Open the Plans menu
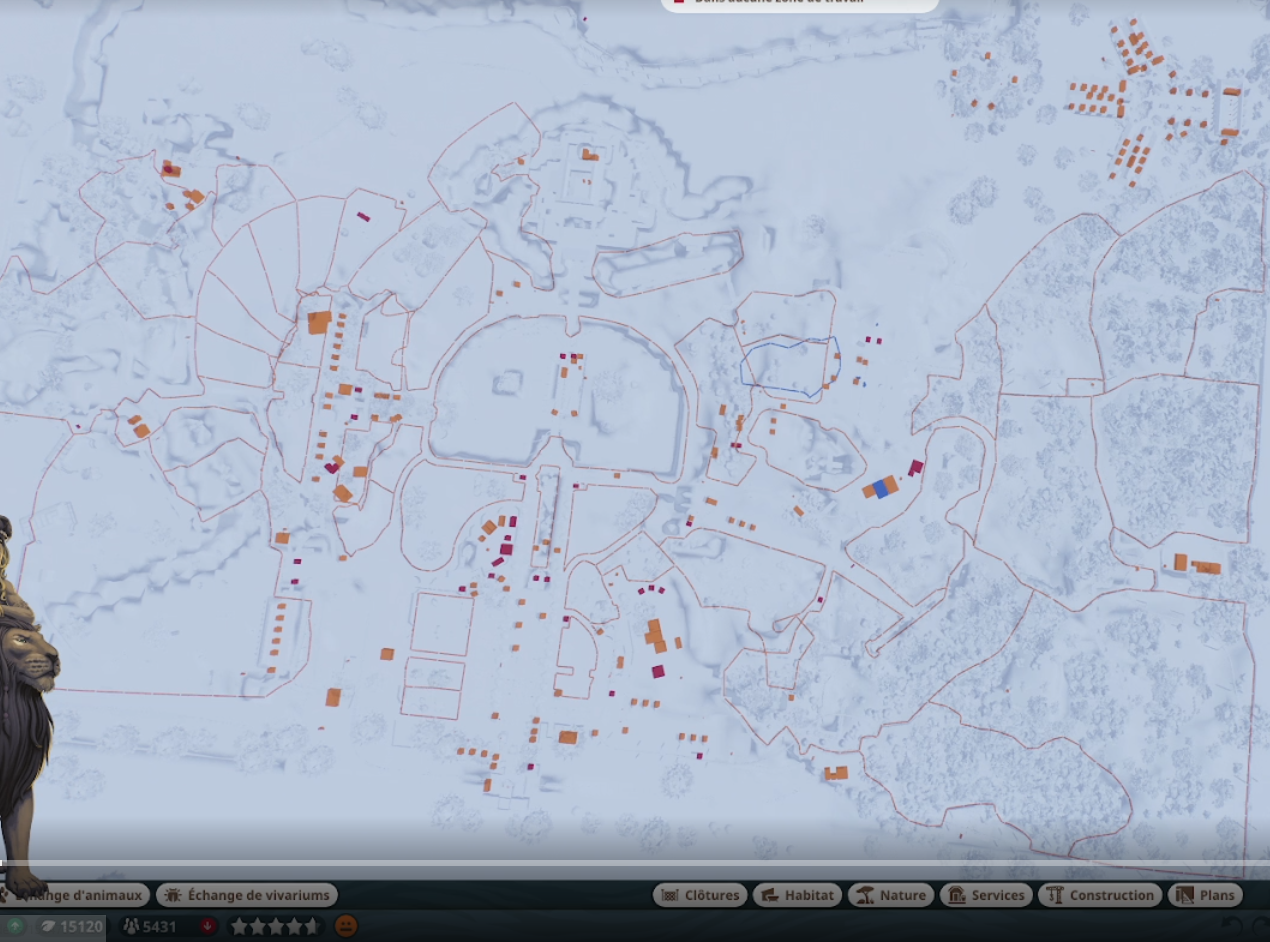 [x=1205, y=895]
